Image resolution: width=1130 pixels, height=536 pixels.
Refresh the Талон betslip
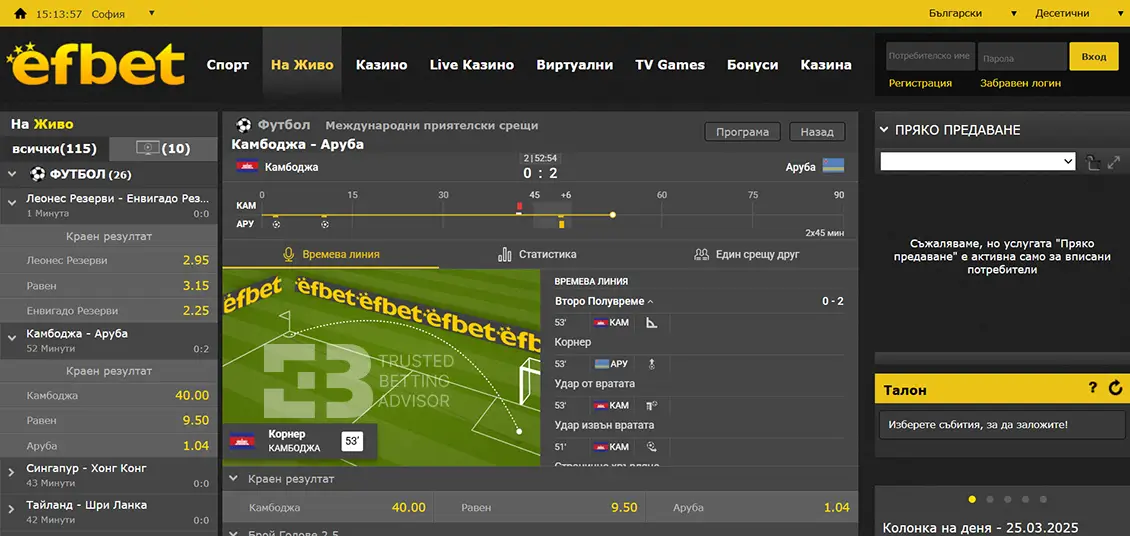click(1116, 388)
